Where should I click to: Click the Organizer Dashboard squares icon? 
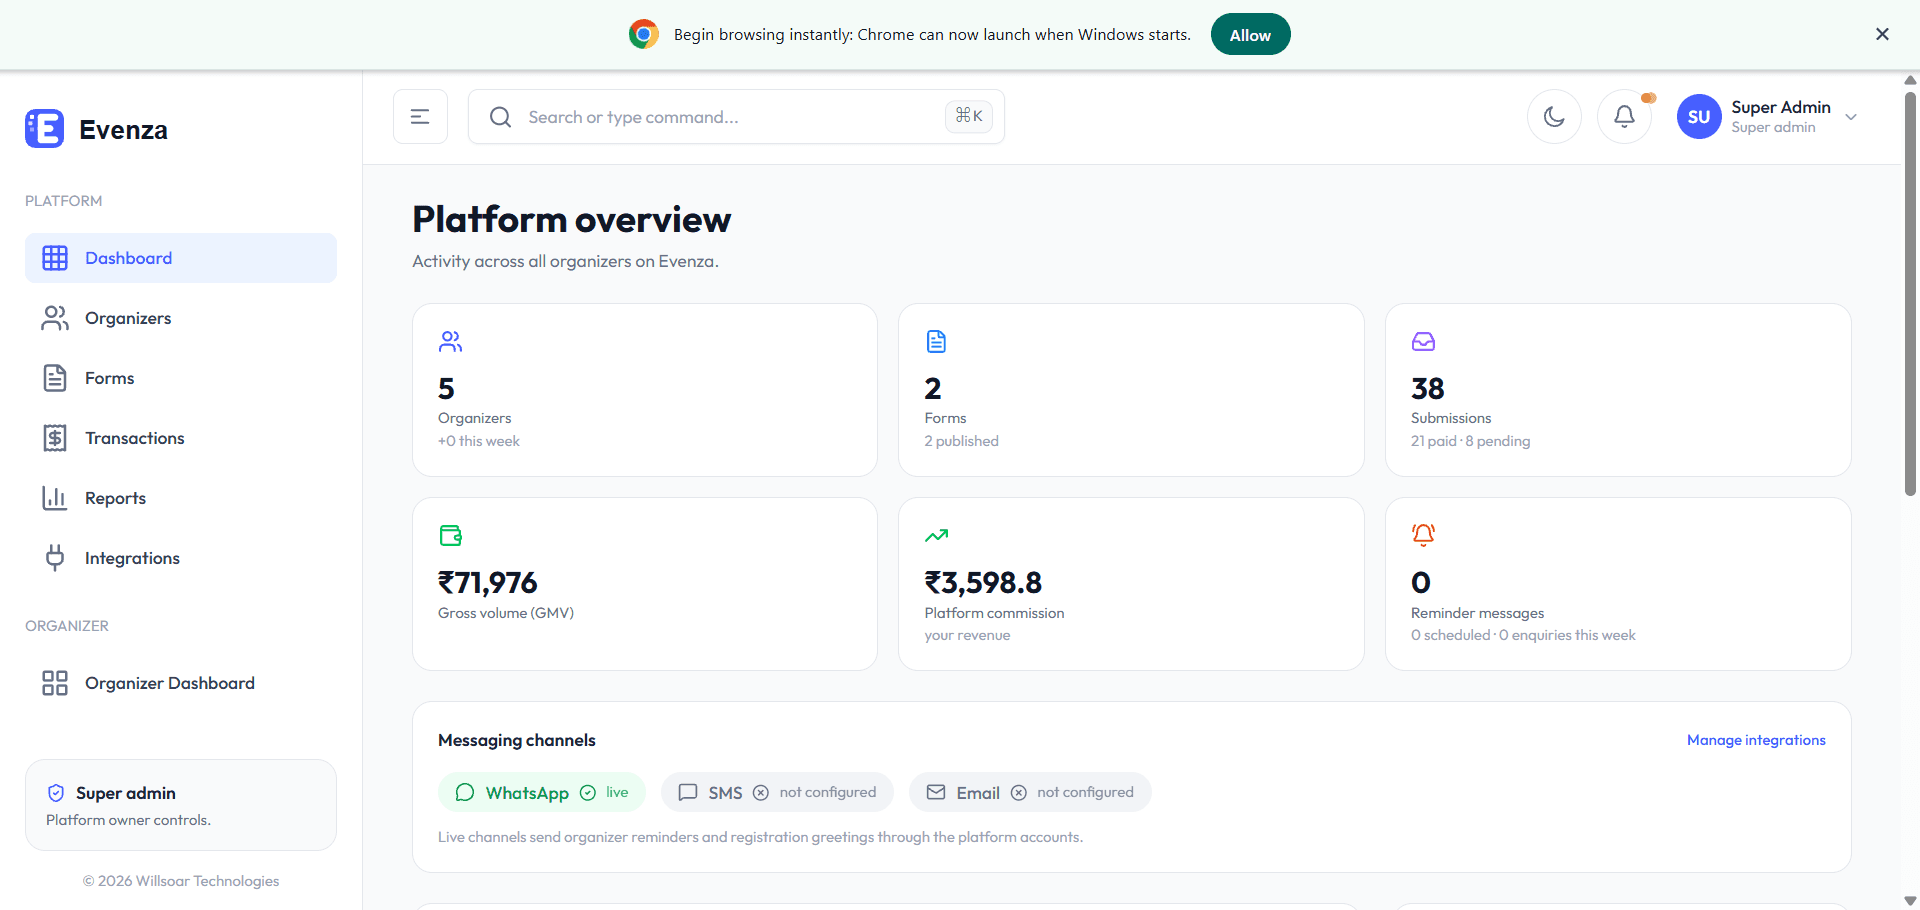click(x=55, y=683)
